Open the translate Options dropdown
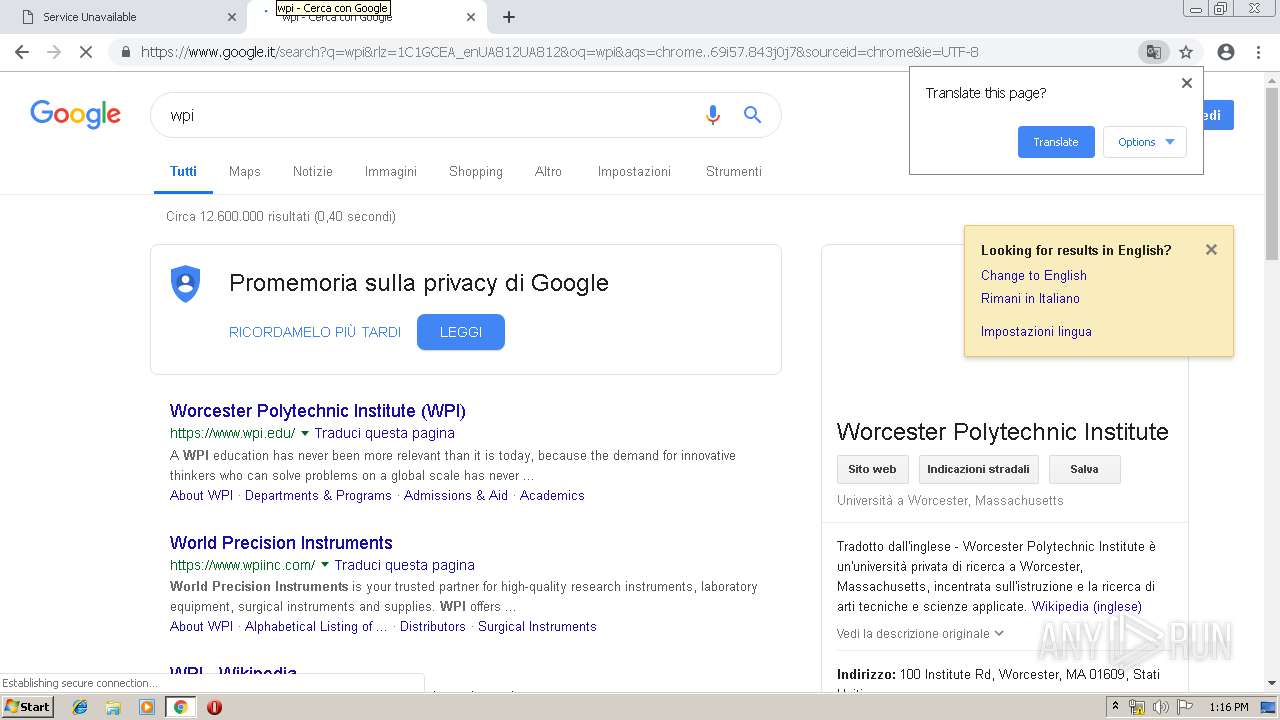This screenshot has height=720, width=1280. pos(1145,142)
